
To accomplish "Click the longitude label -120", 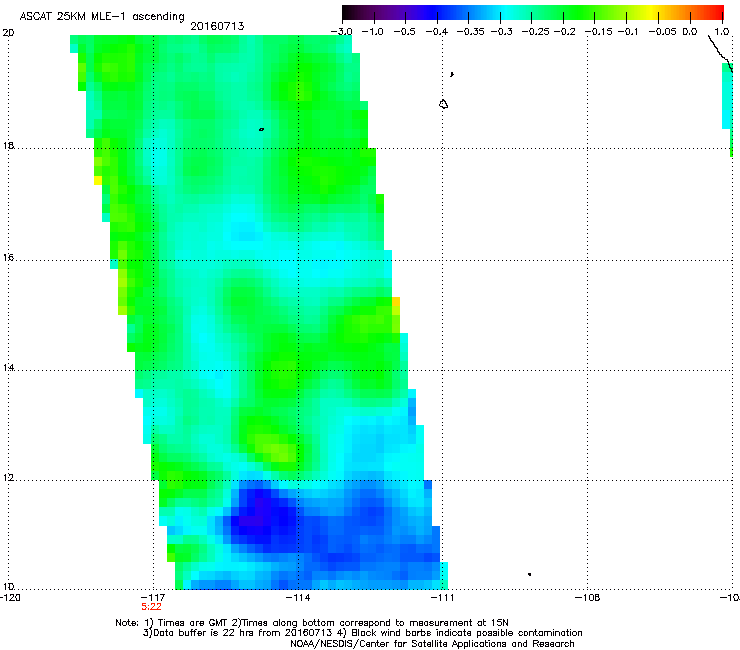I will 10,598.
